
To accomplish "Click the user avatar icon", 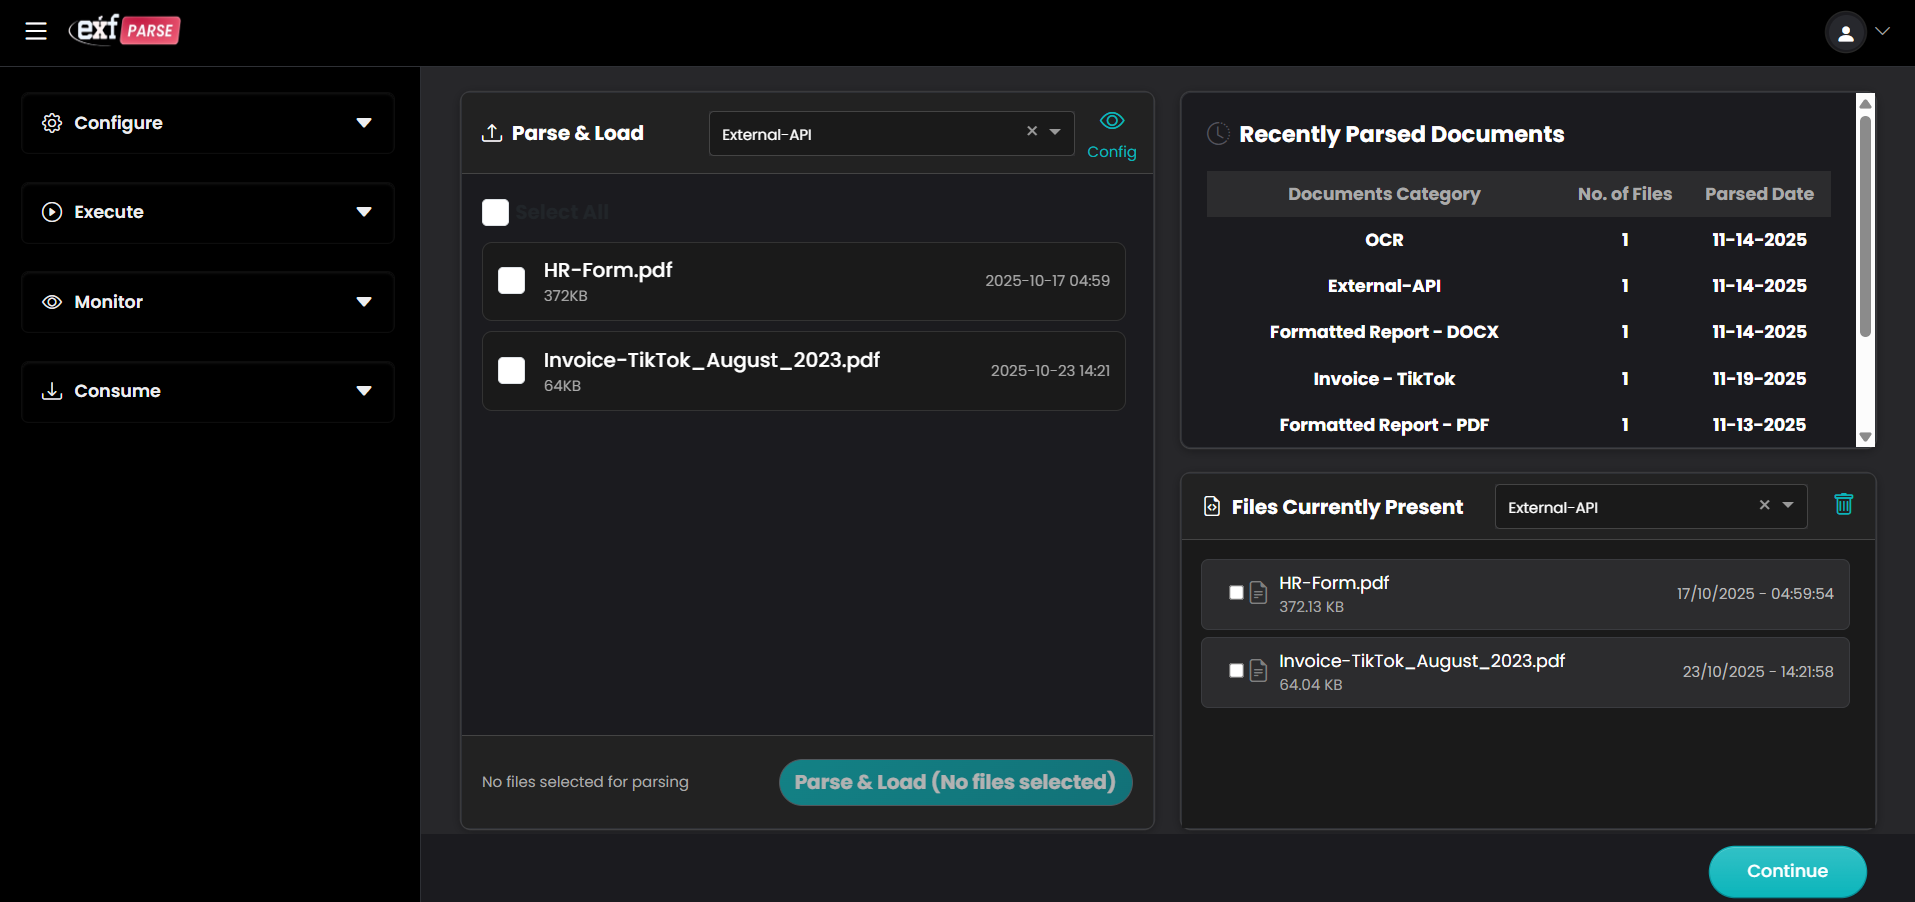I will click(1845, 31).
